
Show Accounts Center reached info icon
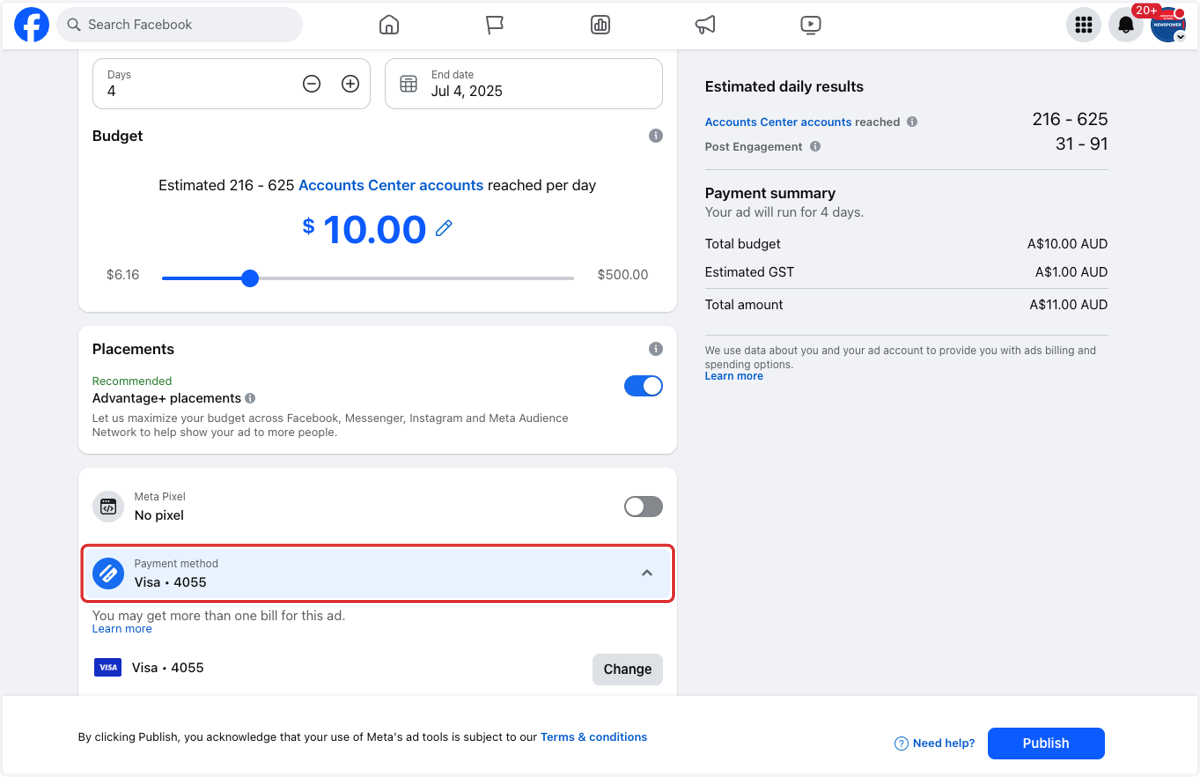click(911, 122)
